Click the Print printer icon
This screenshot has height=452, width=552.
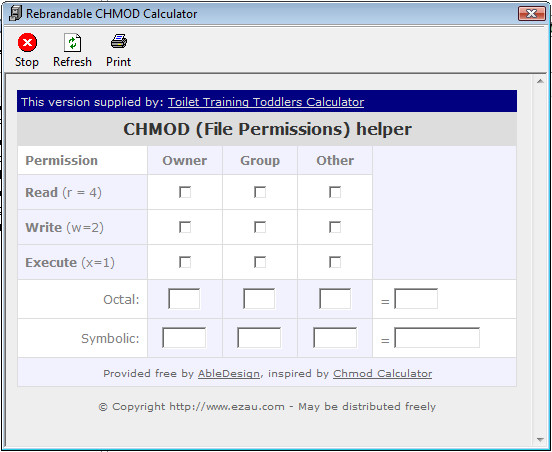coord(119,42)
